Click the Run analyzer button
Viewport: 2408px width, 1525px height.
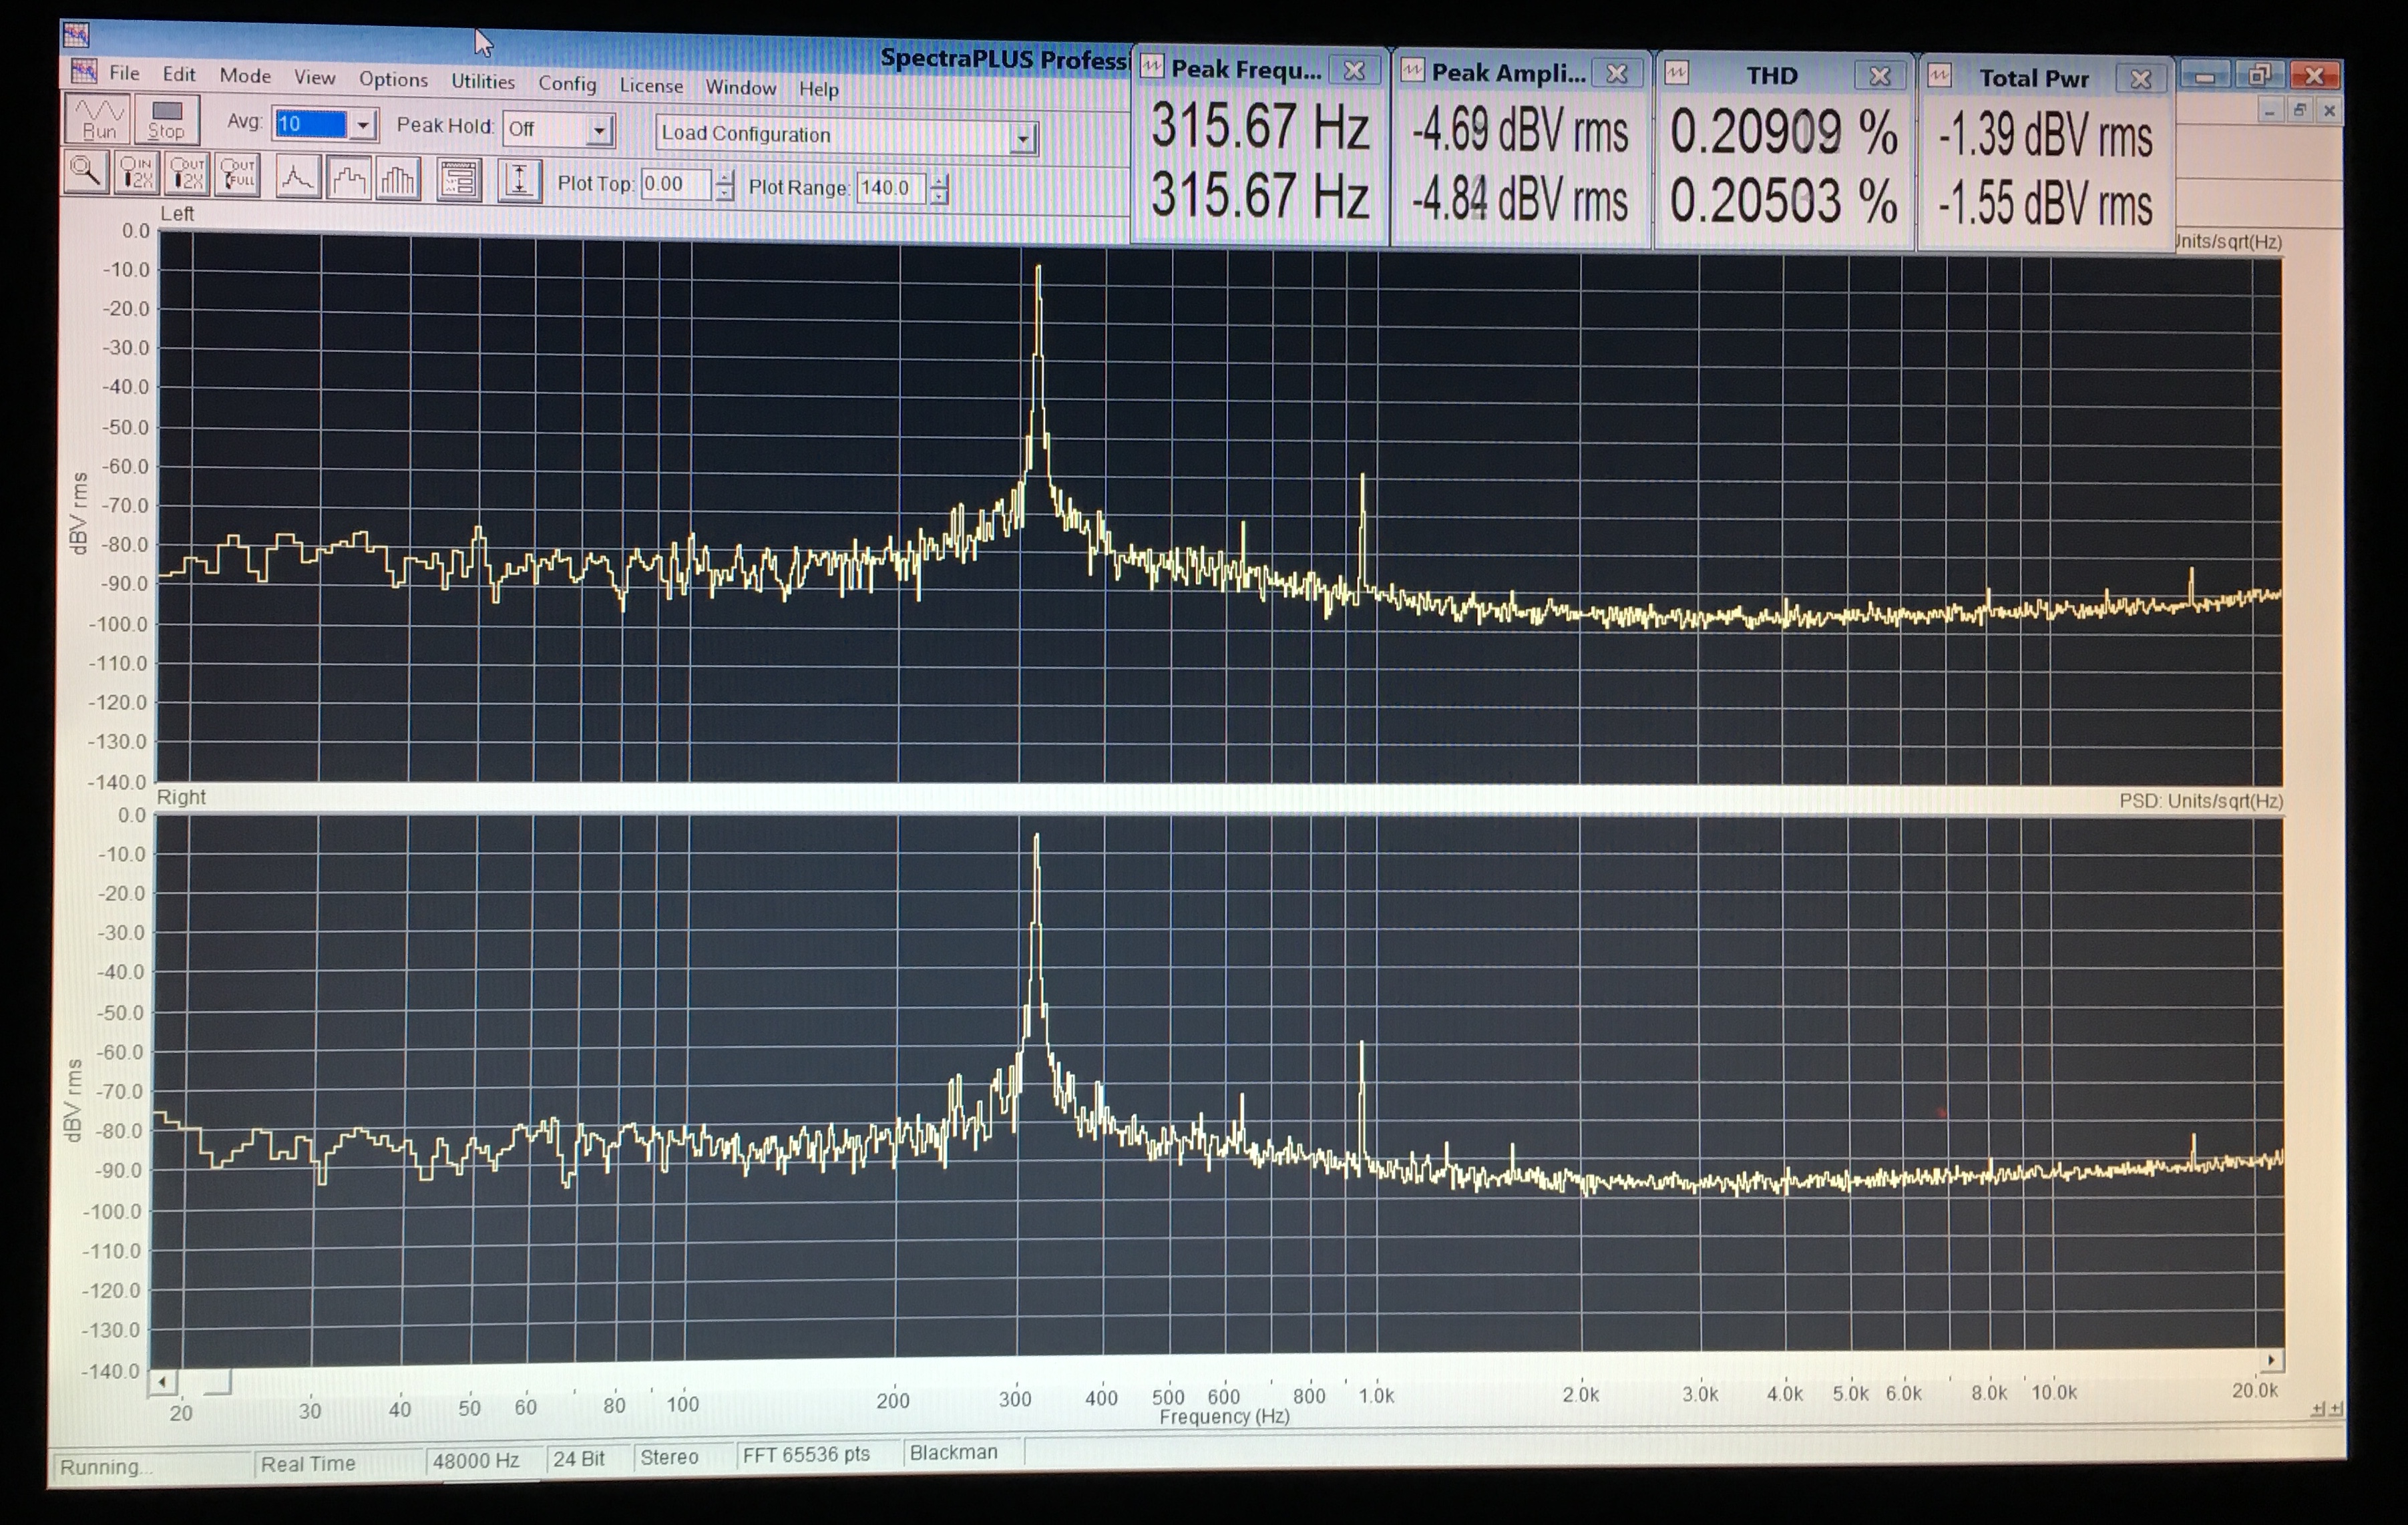click(x=98, y=119)
